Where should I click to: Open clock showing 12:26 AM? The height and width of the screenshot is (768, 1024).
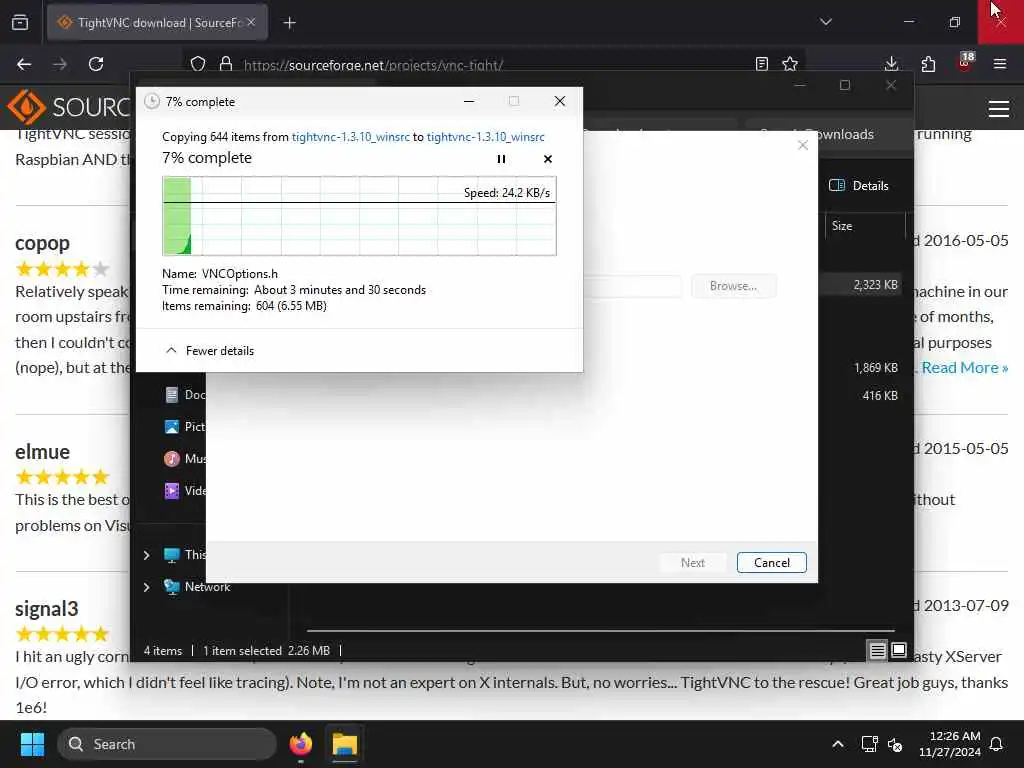pyautogui.click(x=950, y=744)
